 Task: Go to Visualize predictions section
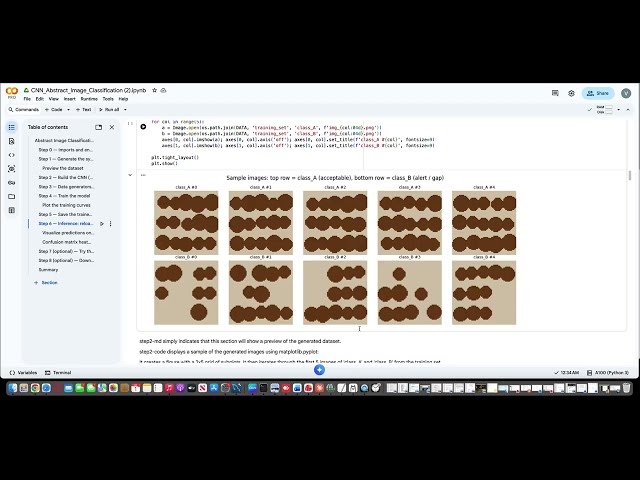[x=68, y=233]
